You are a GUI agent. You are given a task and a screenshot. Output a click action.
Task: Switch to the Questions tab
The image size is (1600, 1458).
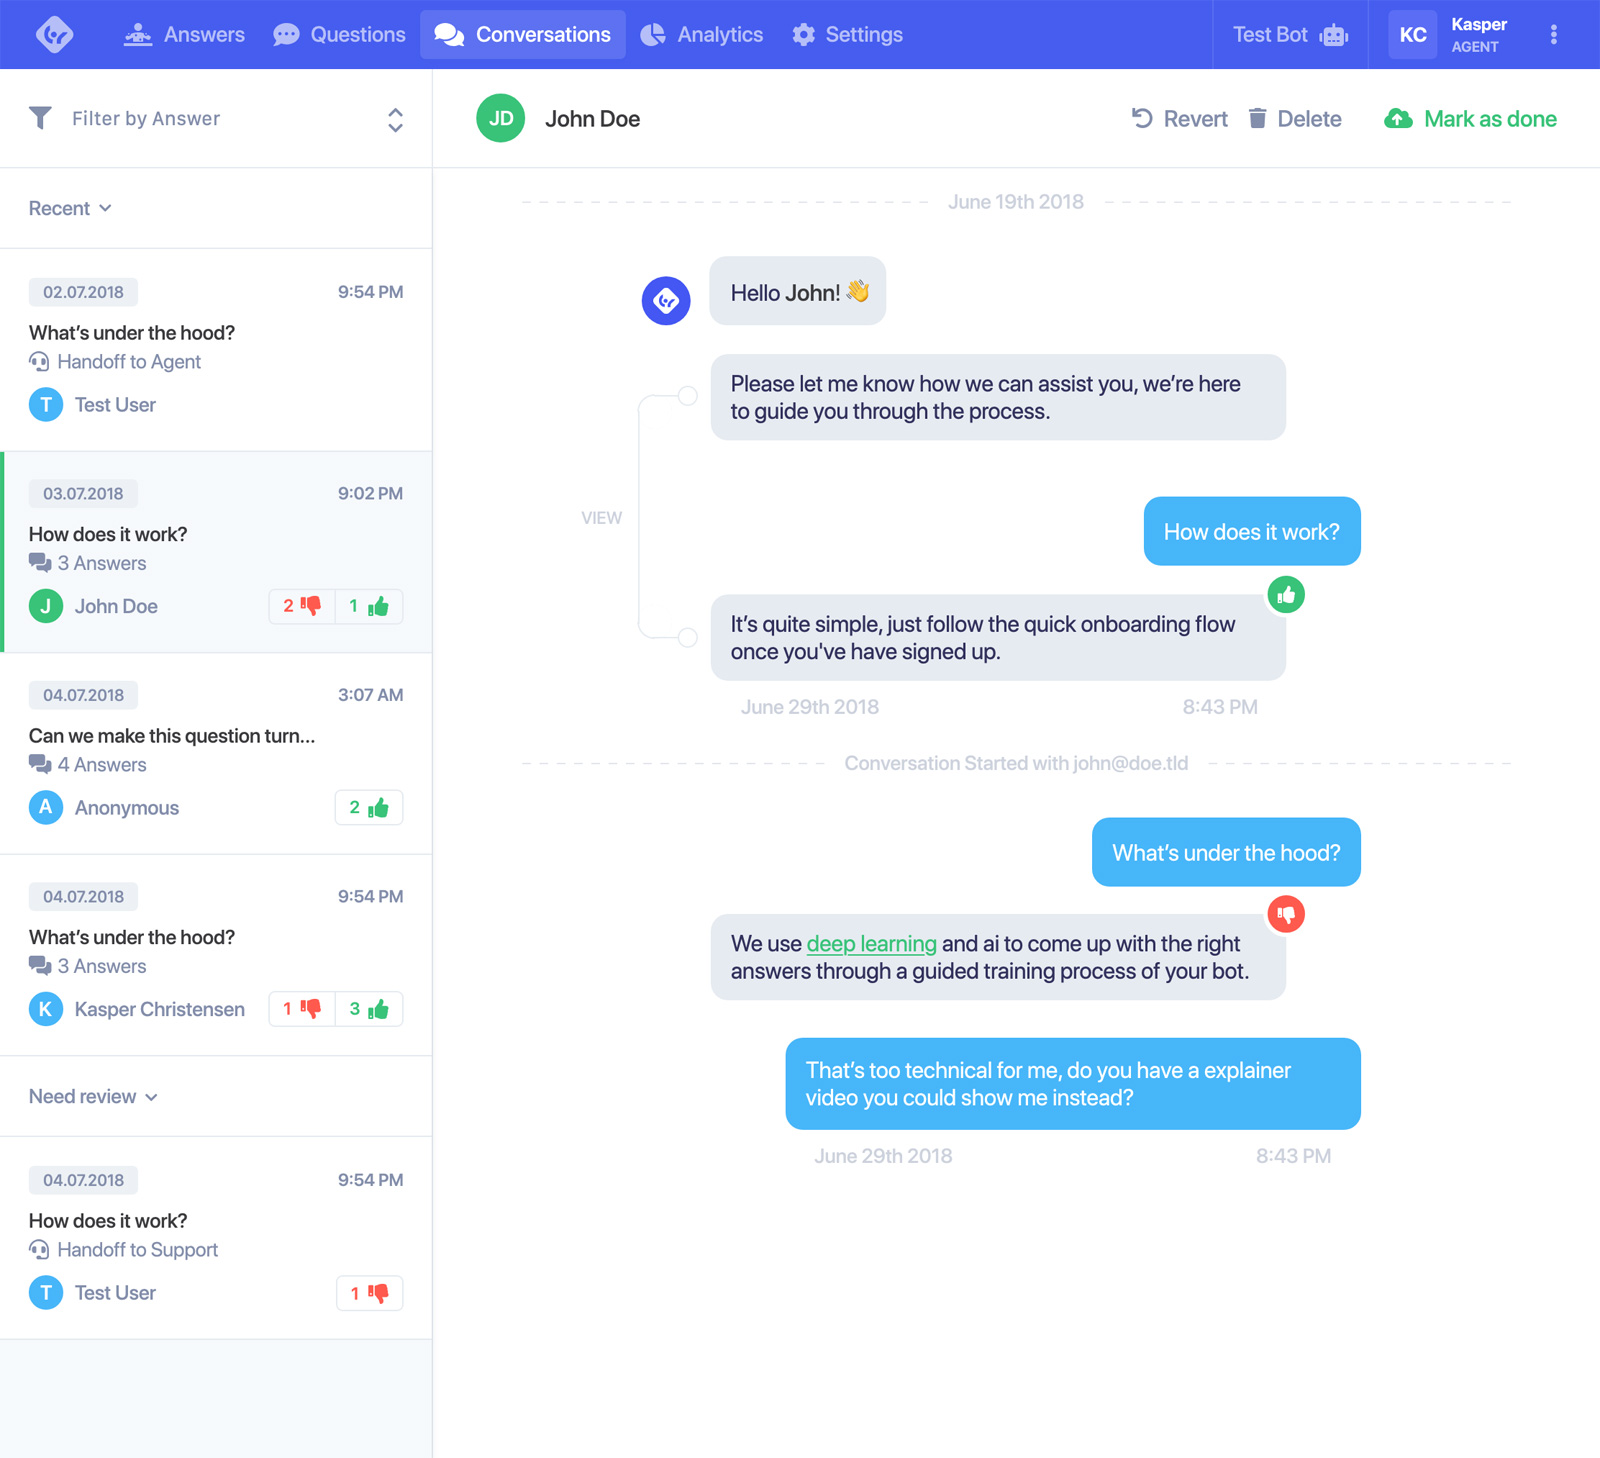pos(339,34)
